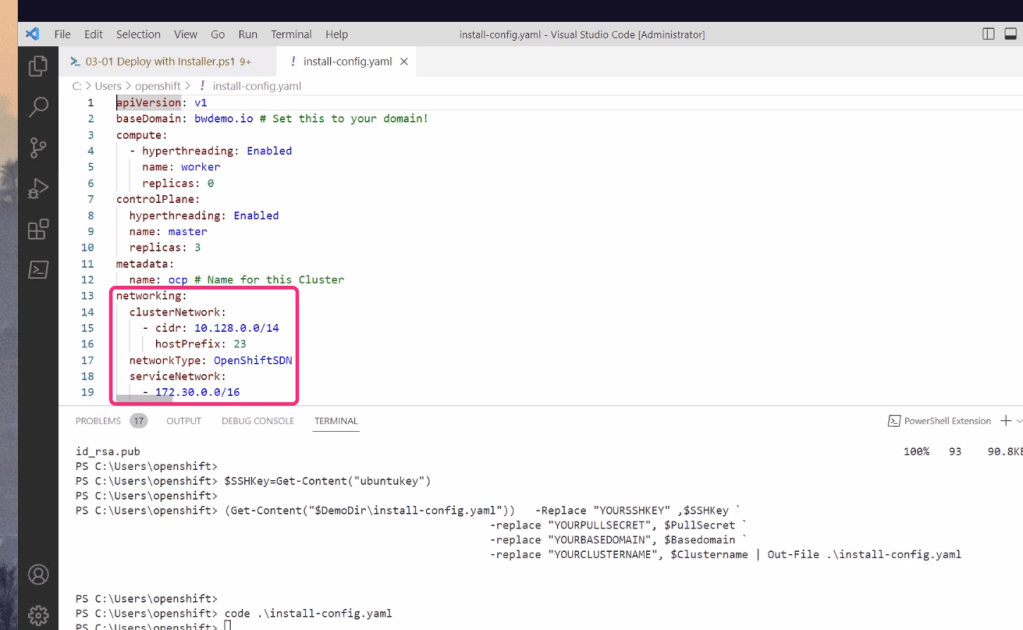Select the install-config.yaml editor tab
Viewport: 1023px width, 630px height.
point(347,61)
